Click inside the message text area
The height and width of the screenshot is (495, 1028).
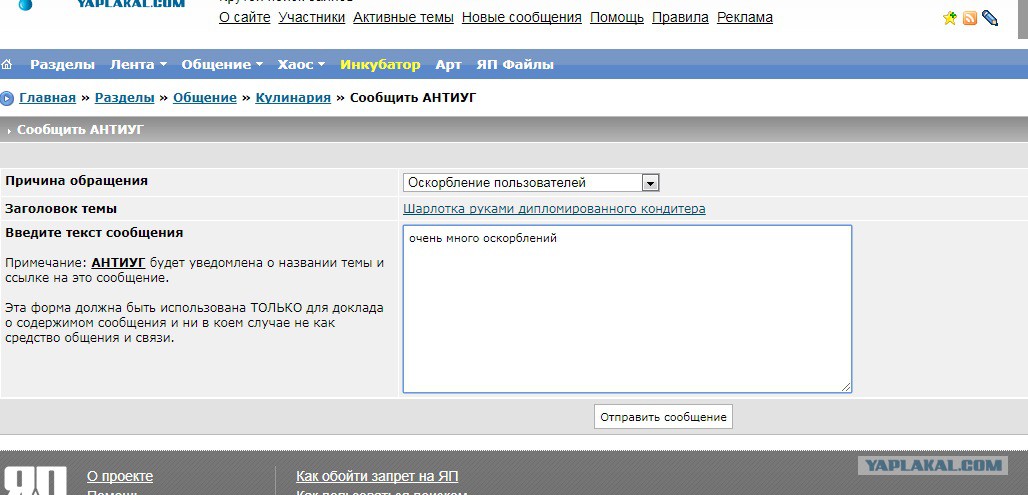click(x=627, y=309)
